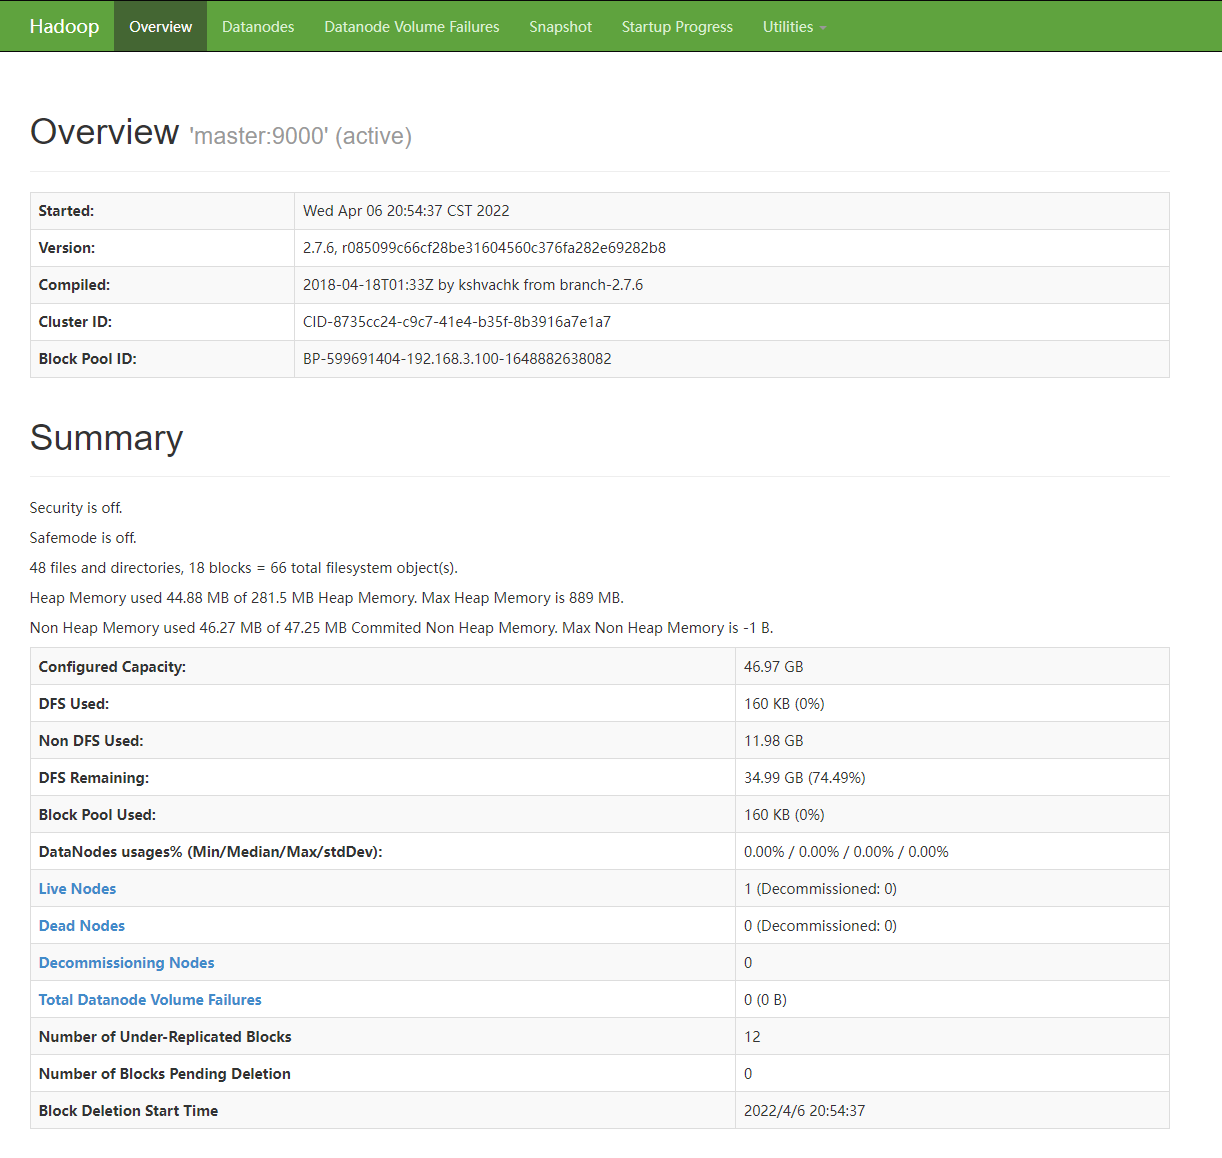The width and height of the screenshot is (1222, 1158).
Task: Click Live Nodes value 1 (Decommissioned: 0)
Action: click(x=820, y=889)
